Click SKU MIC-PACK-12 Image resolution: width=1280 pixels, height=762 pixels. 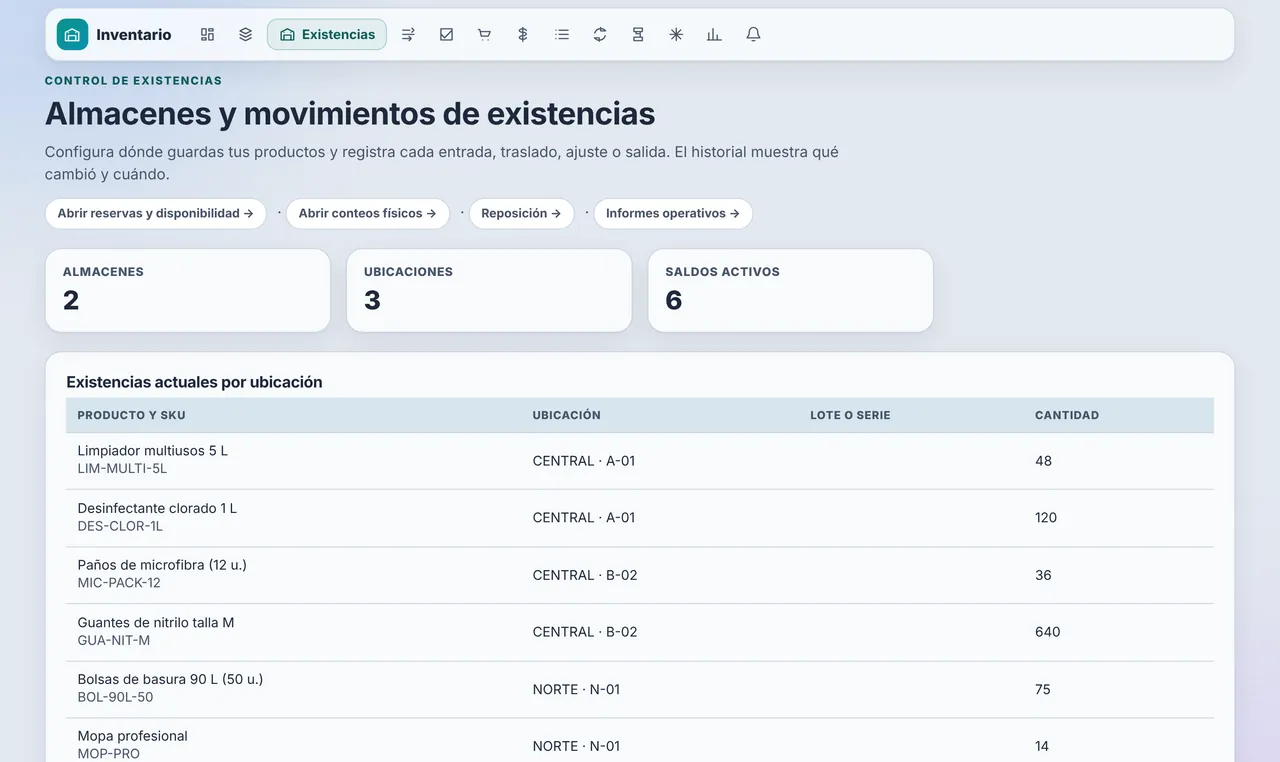119,583
